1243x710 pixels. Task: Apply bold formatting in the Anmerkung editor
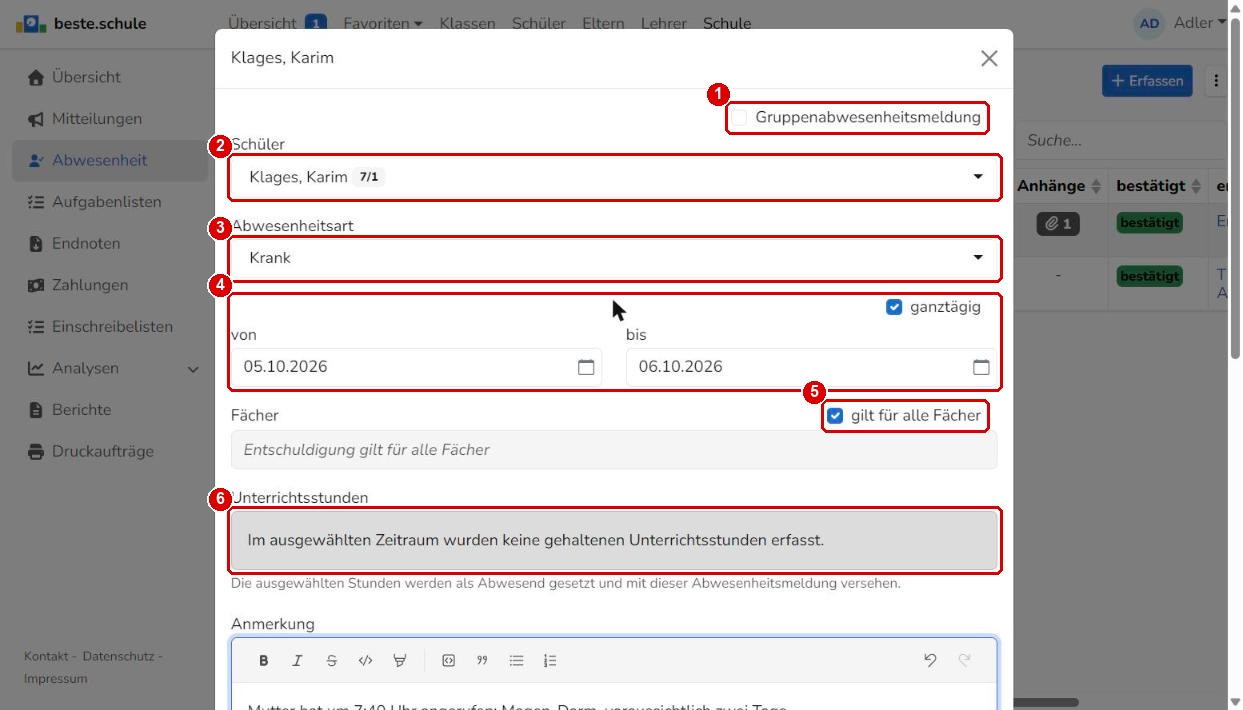(264, 660)
